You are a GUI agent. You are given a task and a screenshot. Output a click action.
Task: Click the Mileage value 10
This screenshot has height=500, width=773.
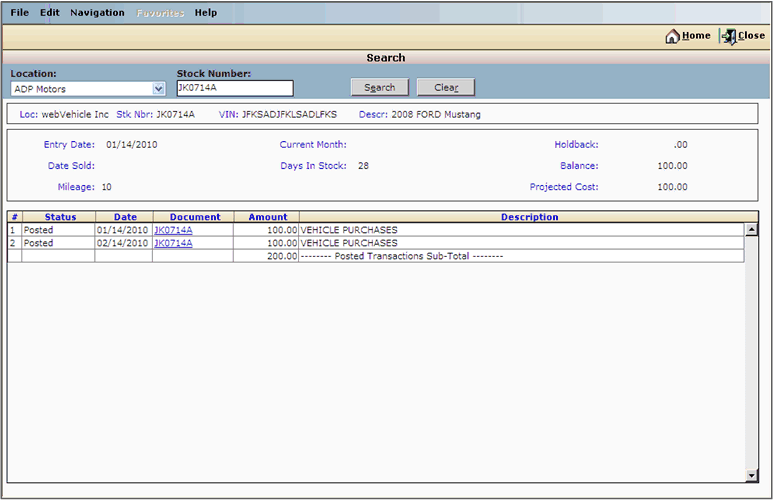pos(106,187)
